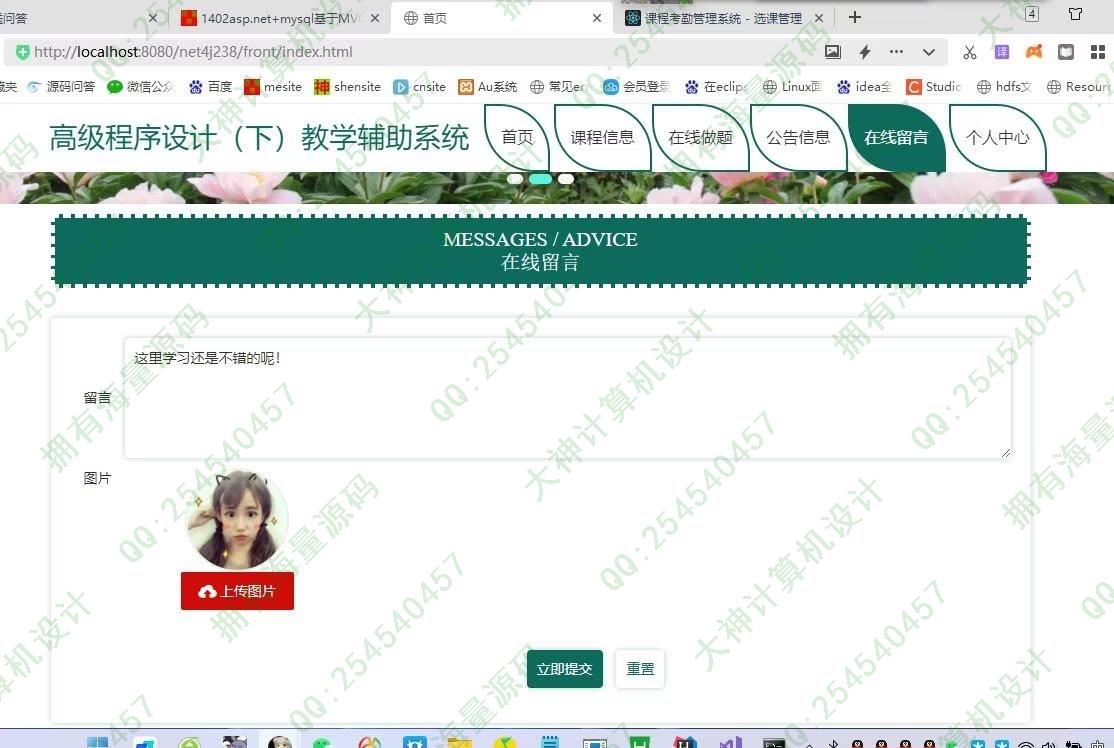This screenshot has width=1114, height=748.
Task: Open the 课程信息 navigation item
Action: coord(602,137)
